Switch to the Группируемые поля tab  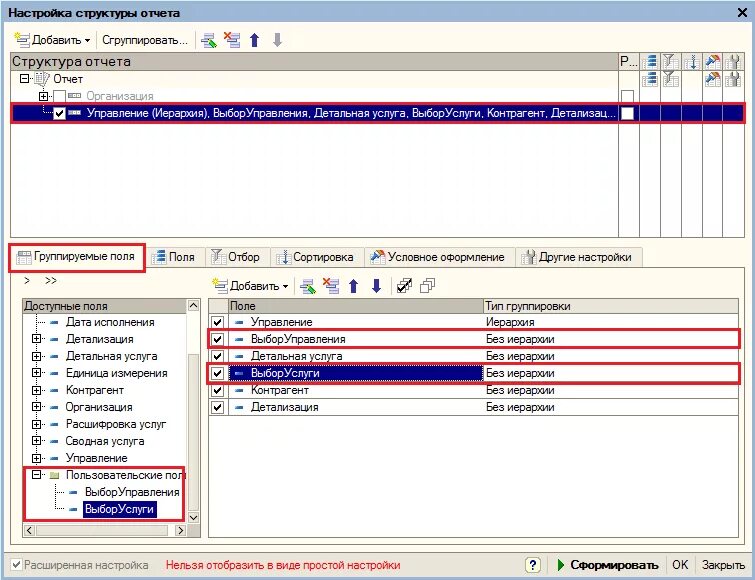77,257
